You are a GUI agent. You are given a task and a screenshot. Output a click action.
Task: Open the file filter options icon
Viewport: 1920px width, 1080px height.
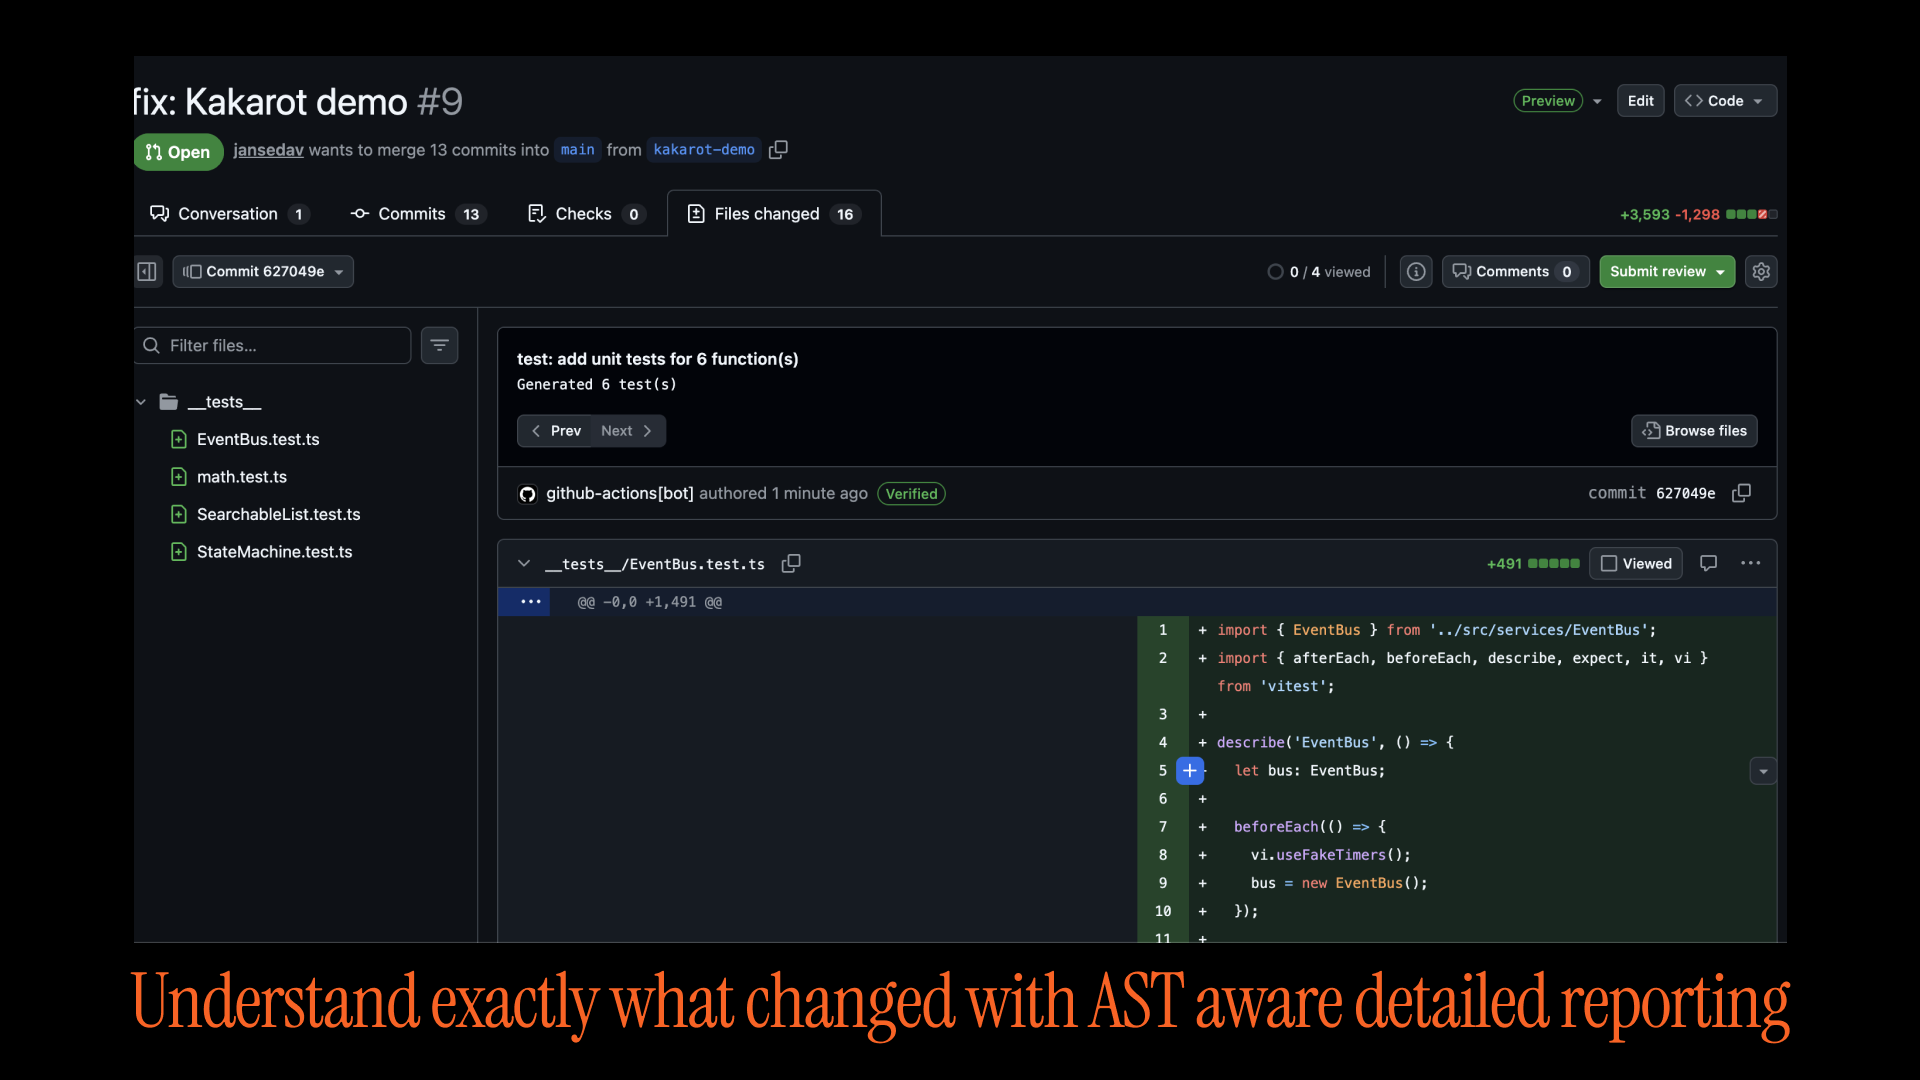pyautogui.click(x=439, y=345)
